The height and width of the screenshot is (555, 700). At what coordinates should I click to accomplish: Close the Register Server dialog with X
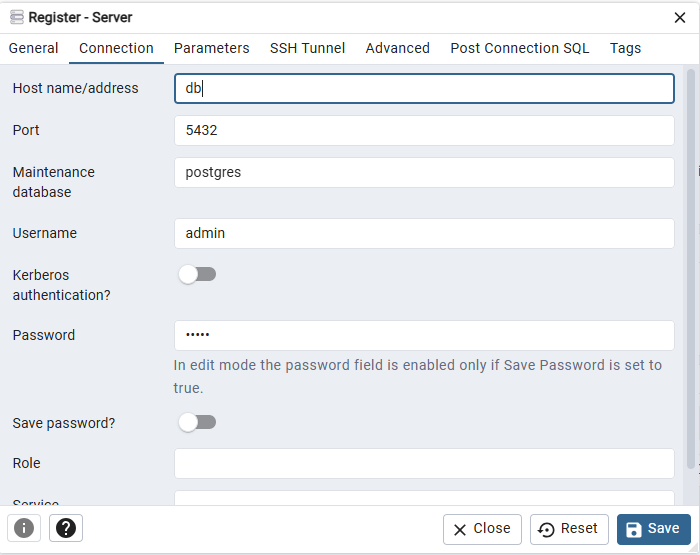click(680, 17)
